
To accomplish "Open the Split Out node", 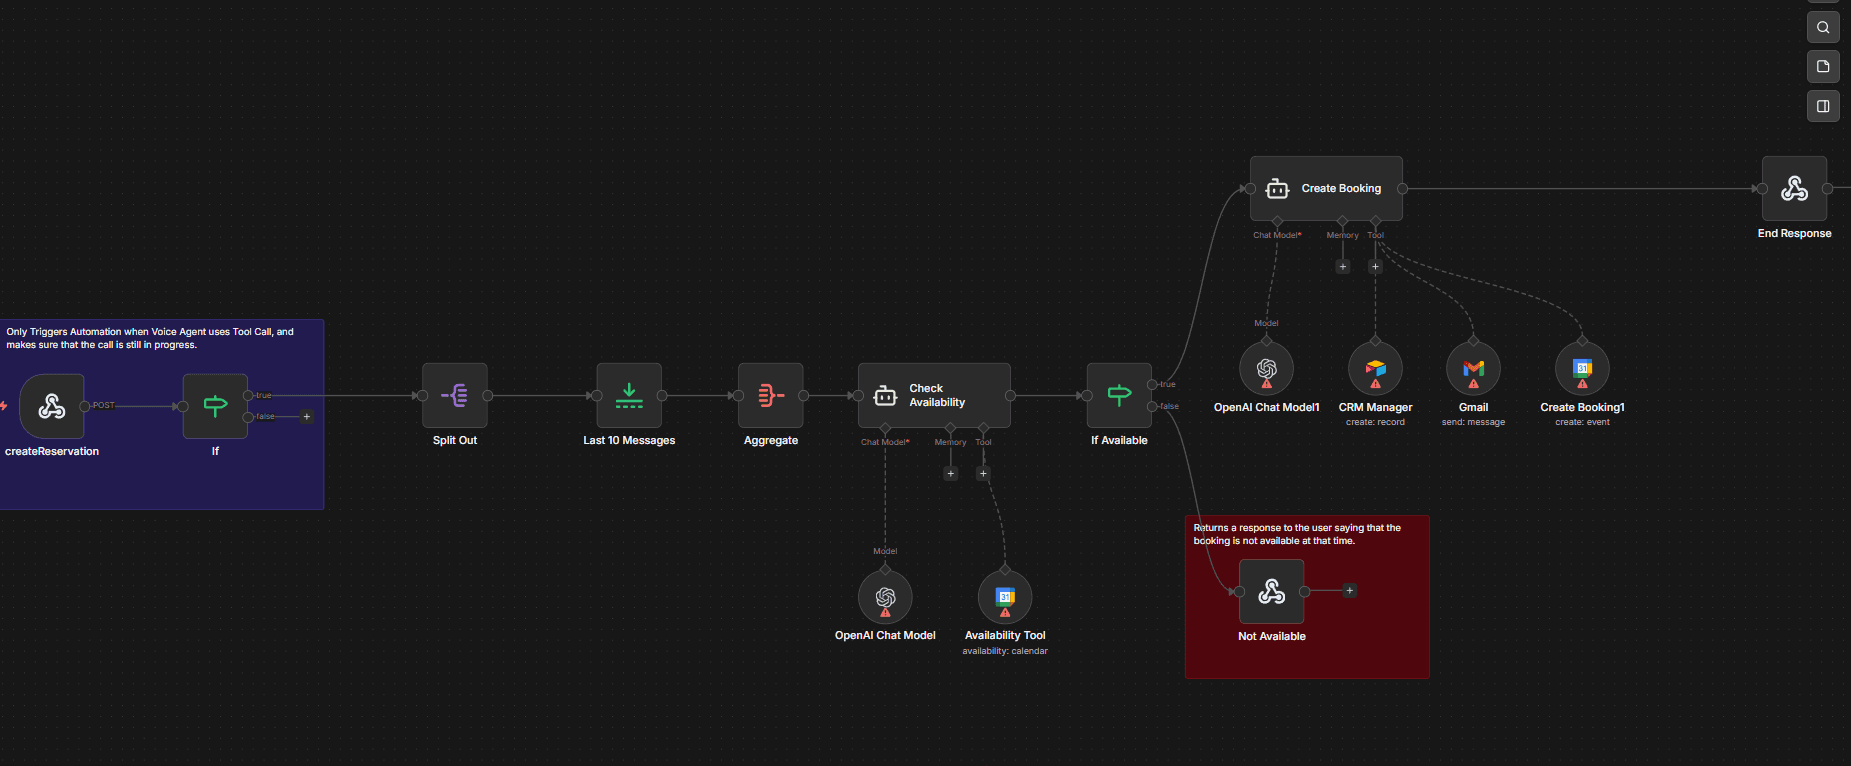I will (455, 395).
